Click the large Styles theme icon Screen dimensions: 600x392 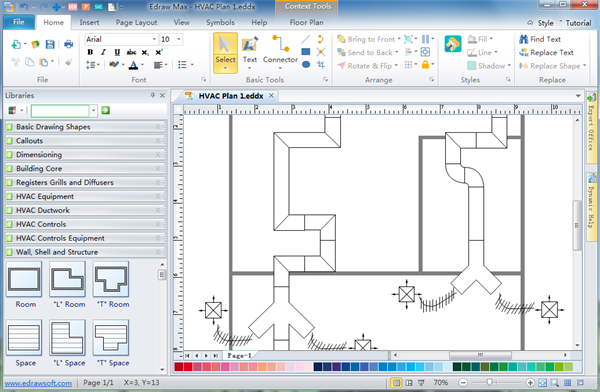tap(453, 44)
